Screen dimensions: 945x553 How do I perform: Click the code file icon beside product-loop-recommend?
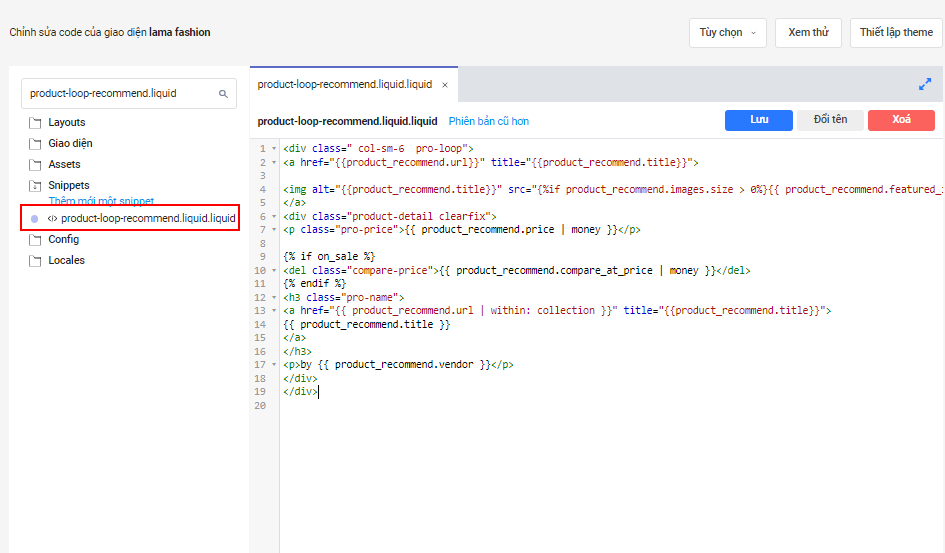click(x=52, y=218)
